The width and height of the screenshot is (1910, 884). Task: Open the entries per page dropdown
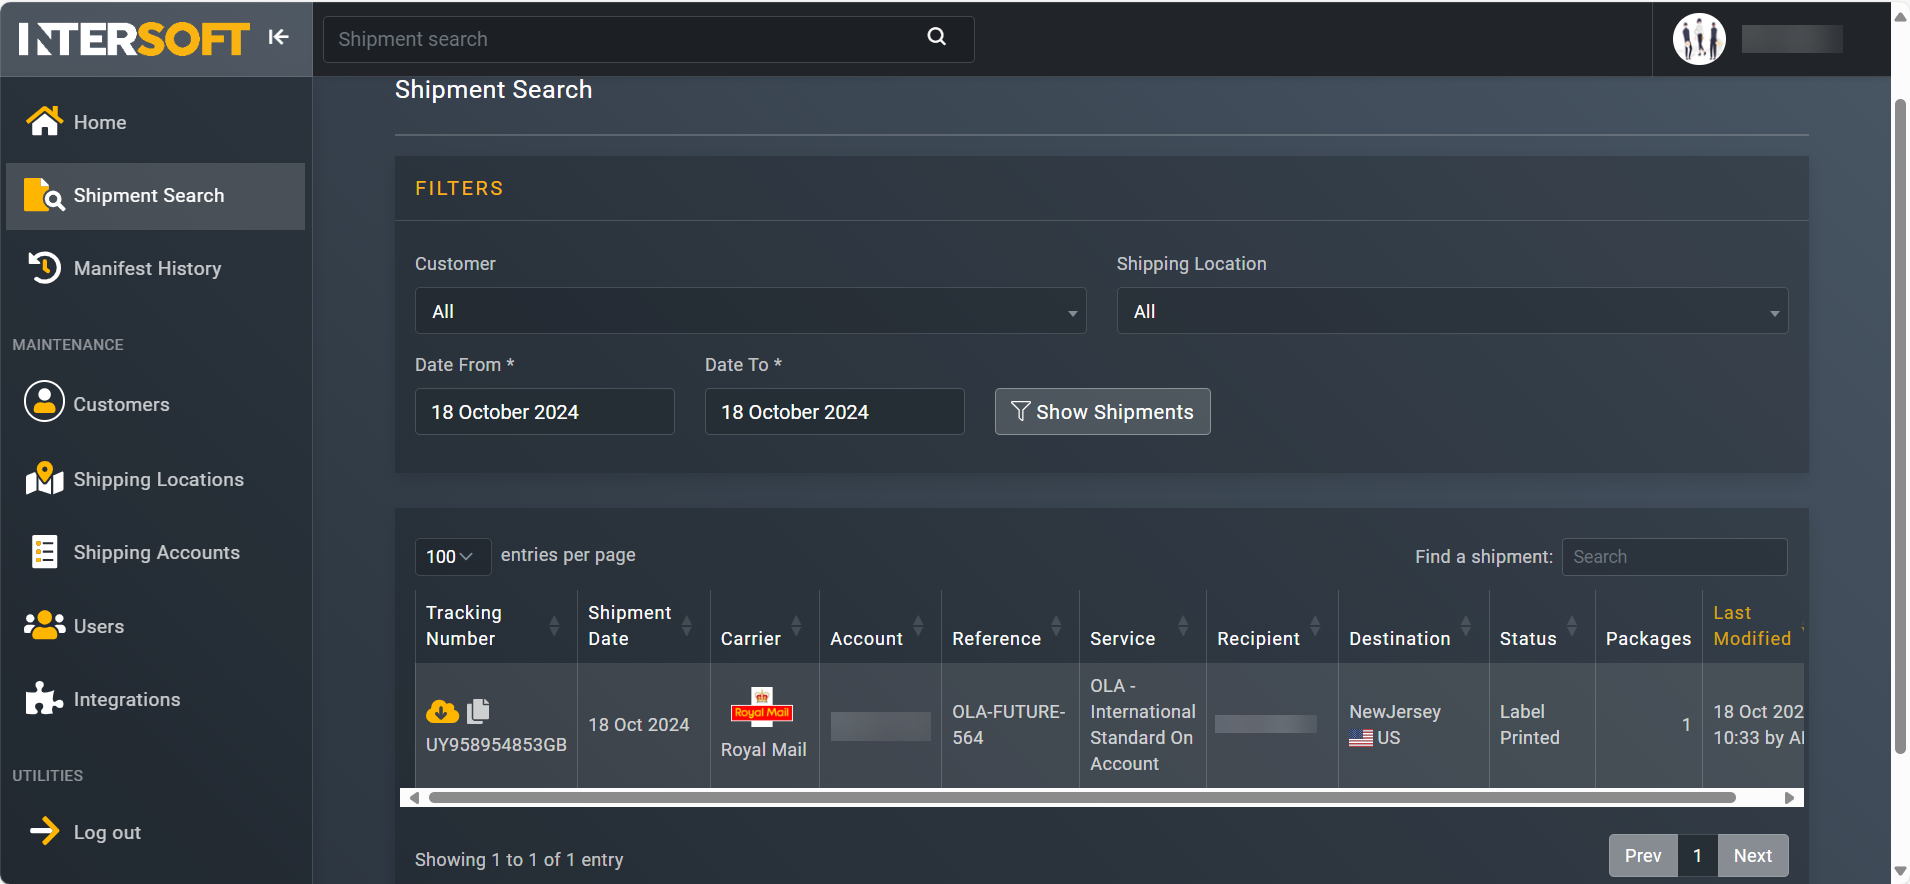(x=452, y=556)
